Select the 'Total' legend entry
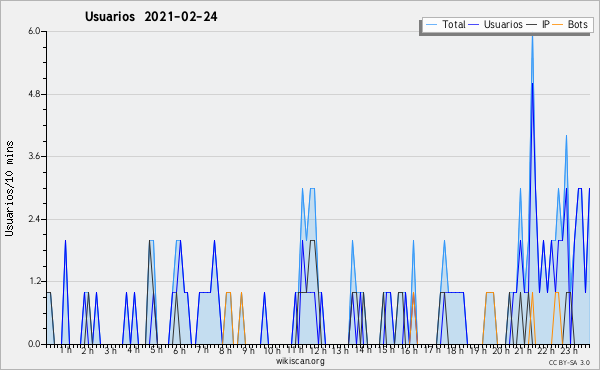The height and width of the screenshot is (370, 600). 453,24
